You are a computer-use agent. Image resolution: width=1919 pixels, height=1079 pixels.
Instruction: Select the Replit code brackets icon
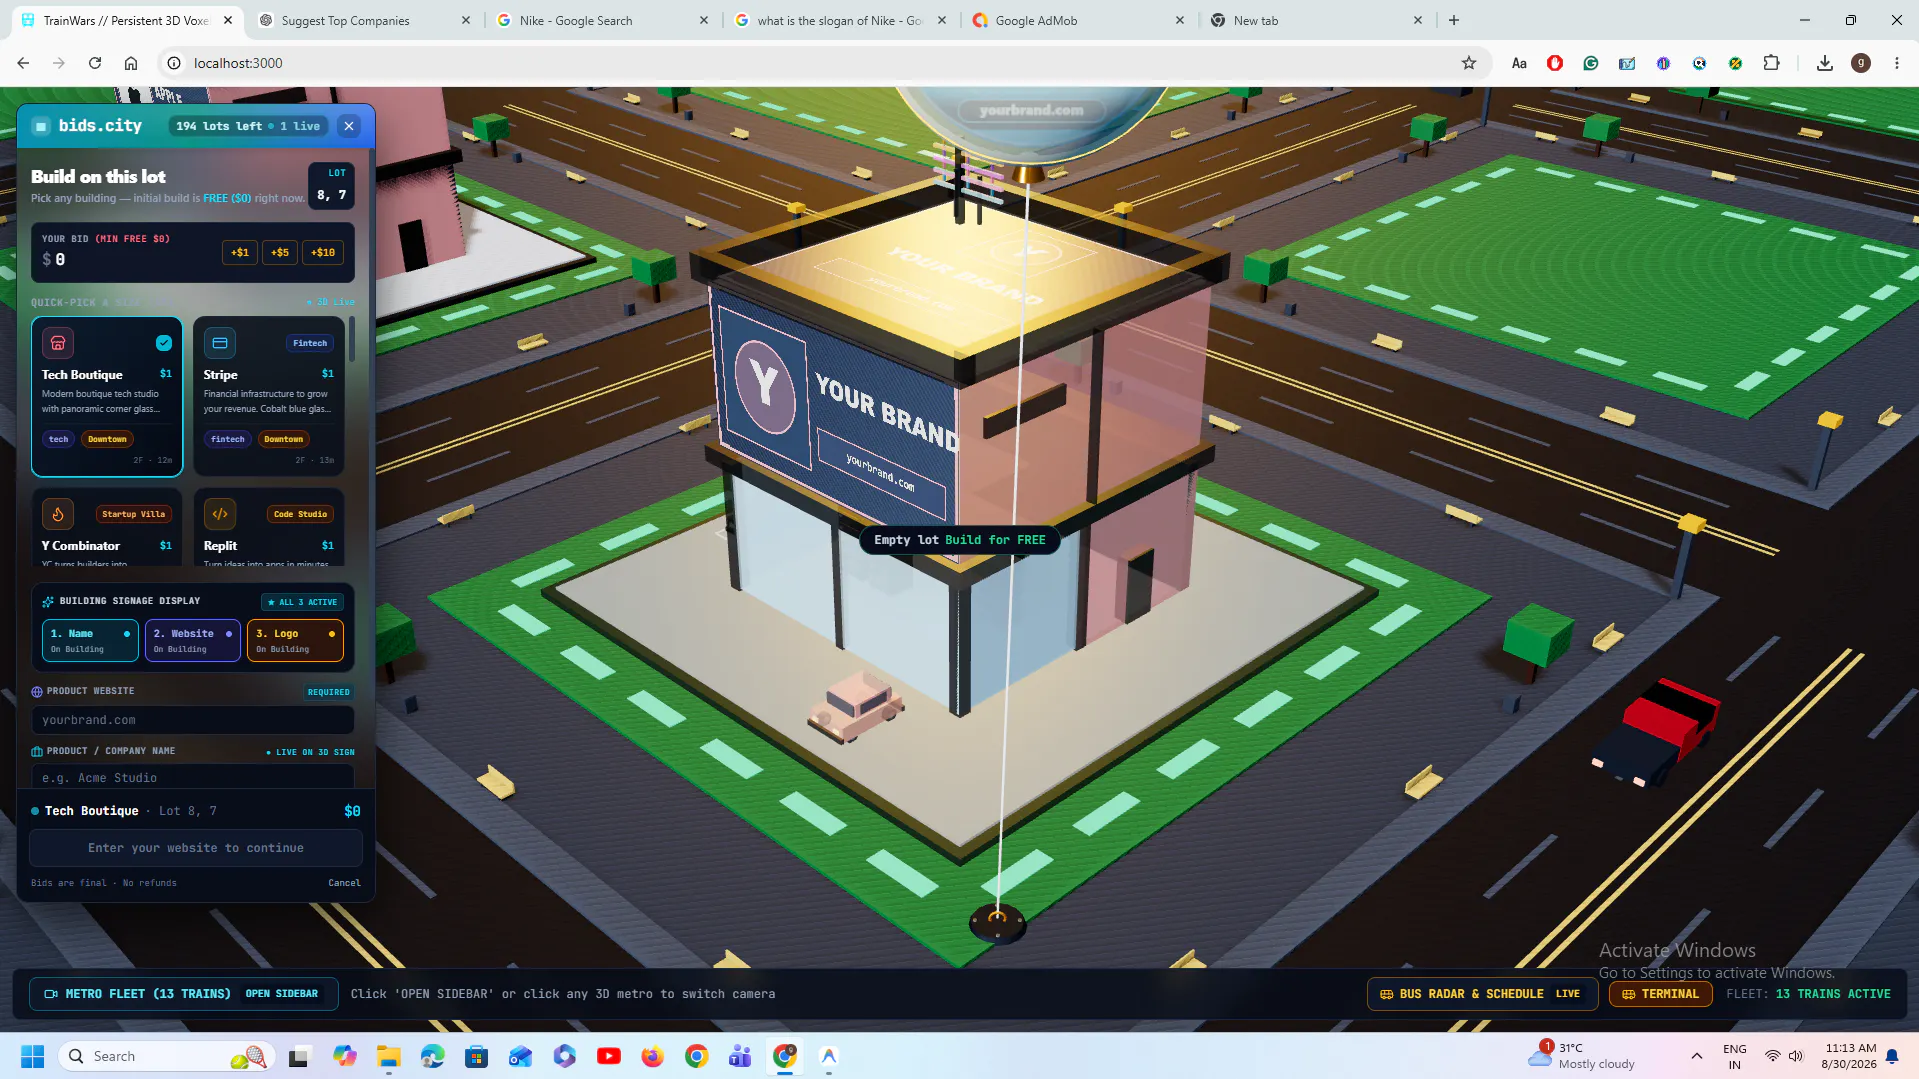tap(220, 514)
